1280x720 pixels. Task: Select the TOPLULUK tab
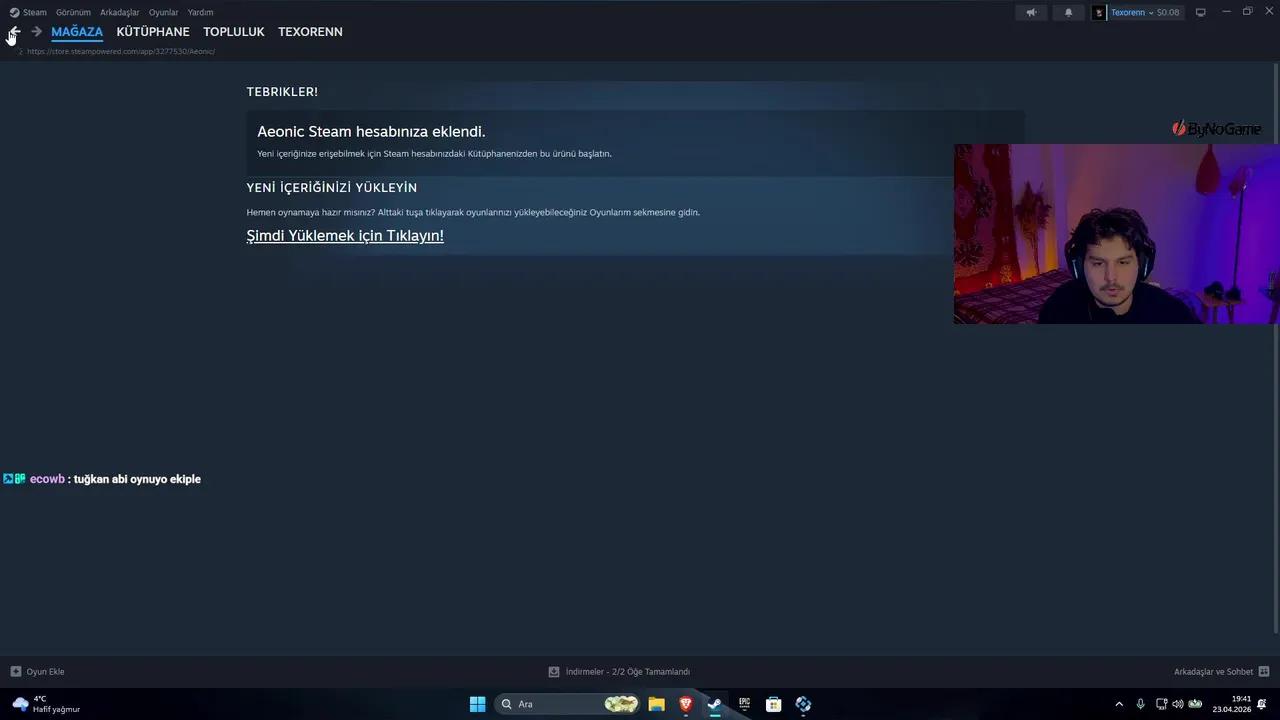[x=234, y=32]
